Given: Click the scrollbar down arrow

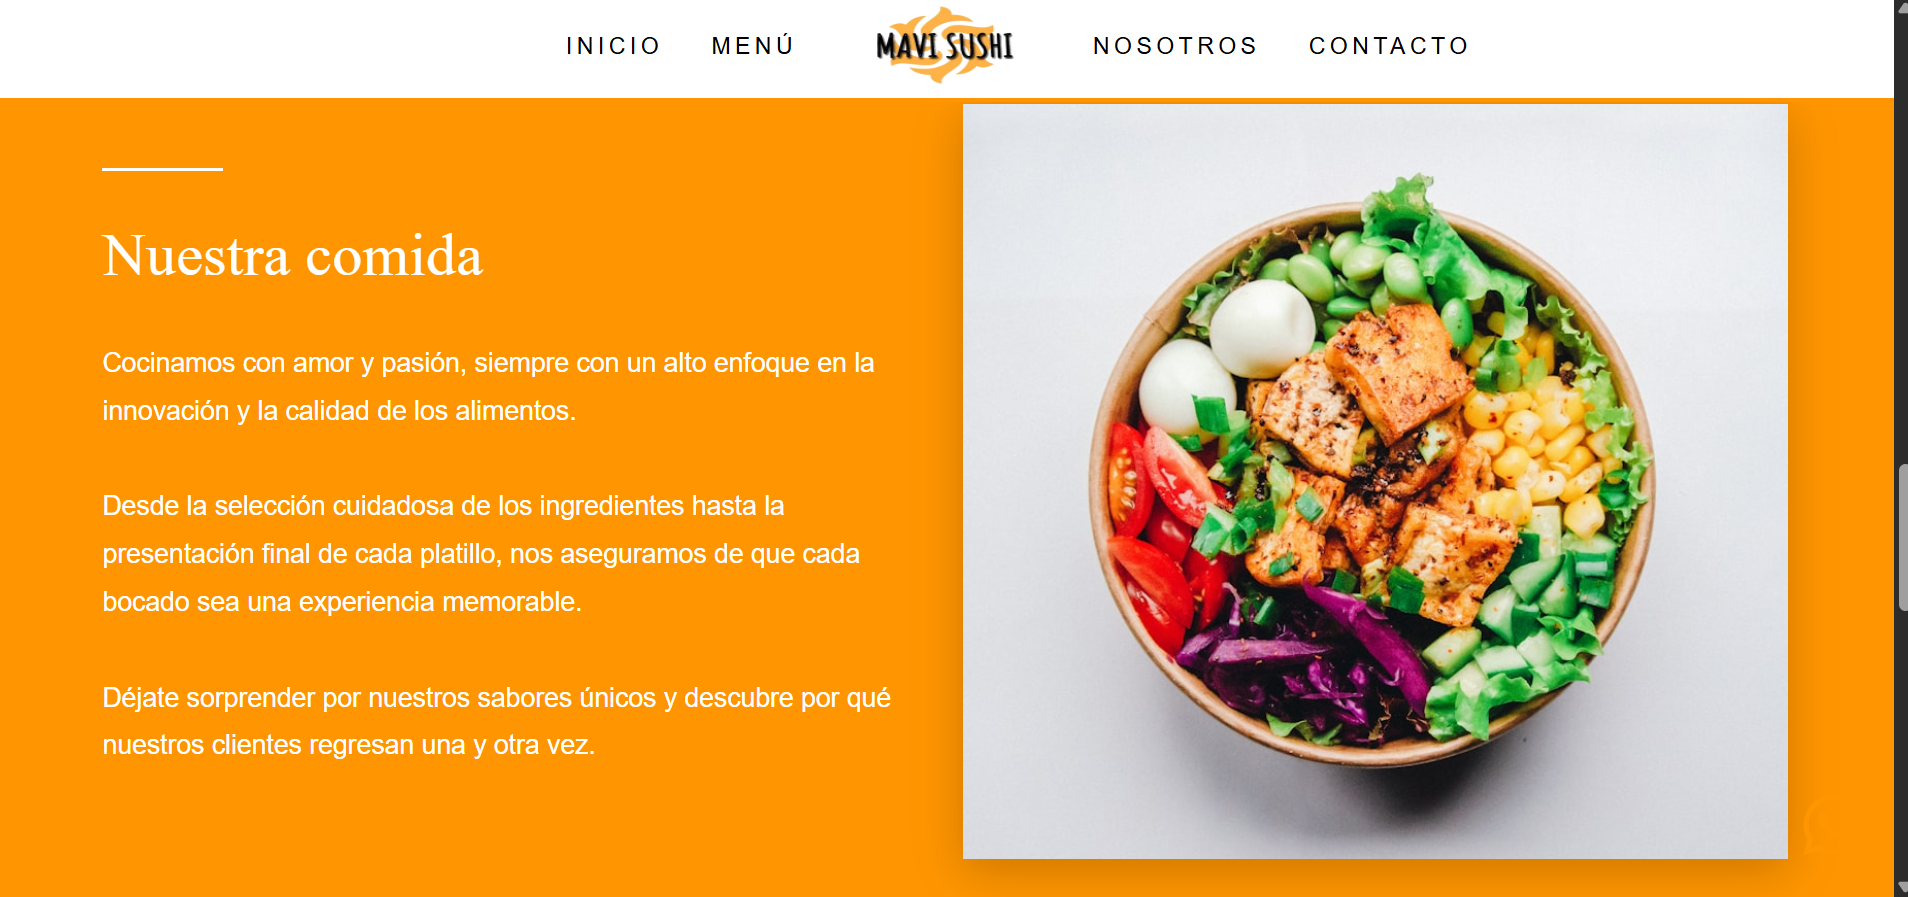Looking at the screenshot, I should tap(1901, 888).
